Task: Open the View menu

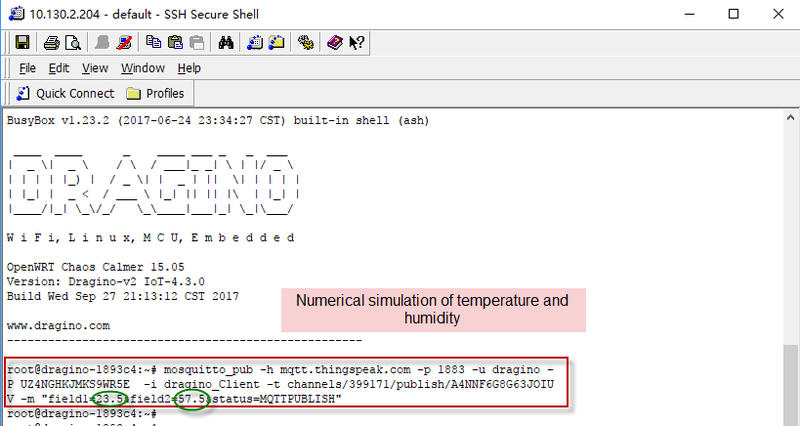Action: coord(95,68)
